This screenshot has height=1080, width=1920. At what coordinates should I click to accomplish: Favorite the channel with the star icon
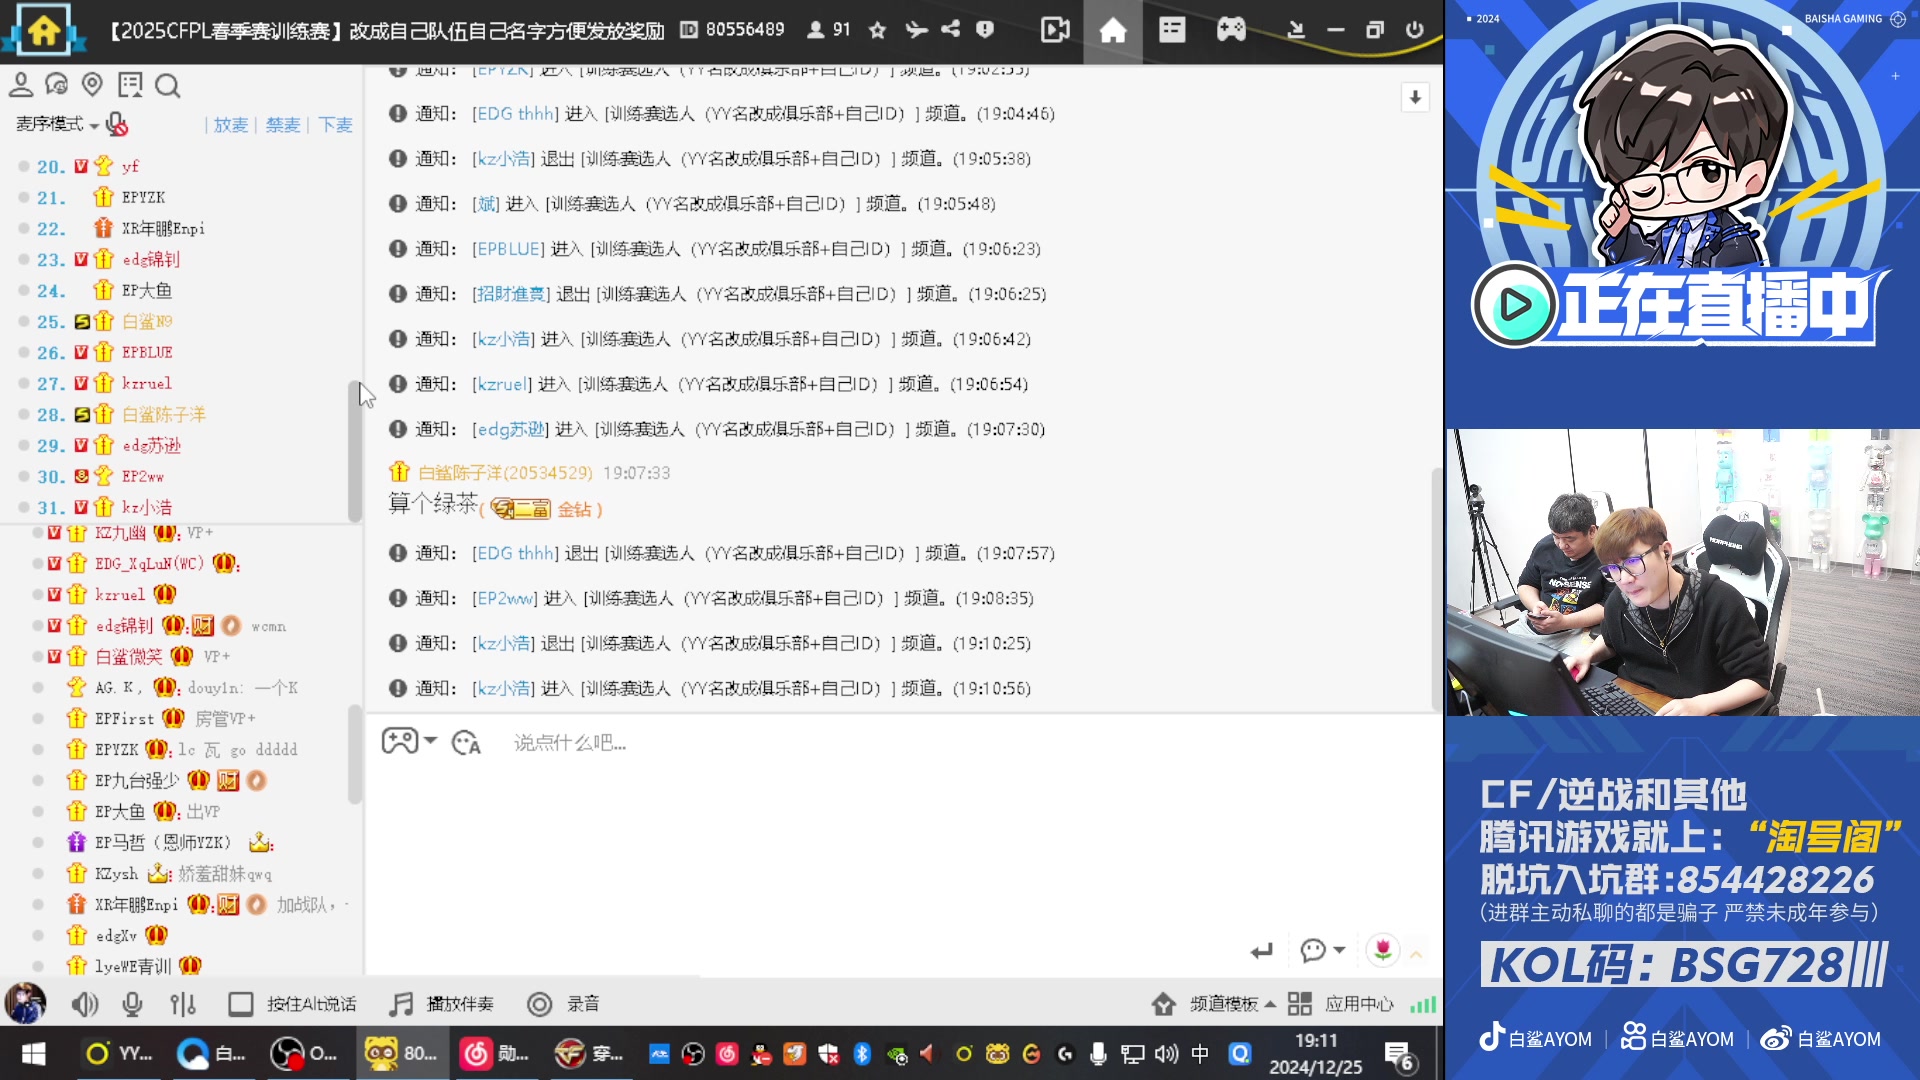[x=877, y=30]
